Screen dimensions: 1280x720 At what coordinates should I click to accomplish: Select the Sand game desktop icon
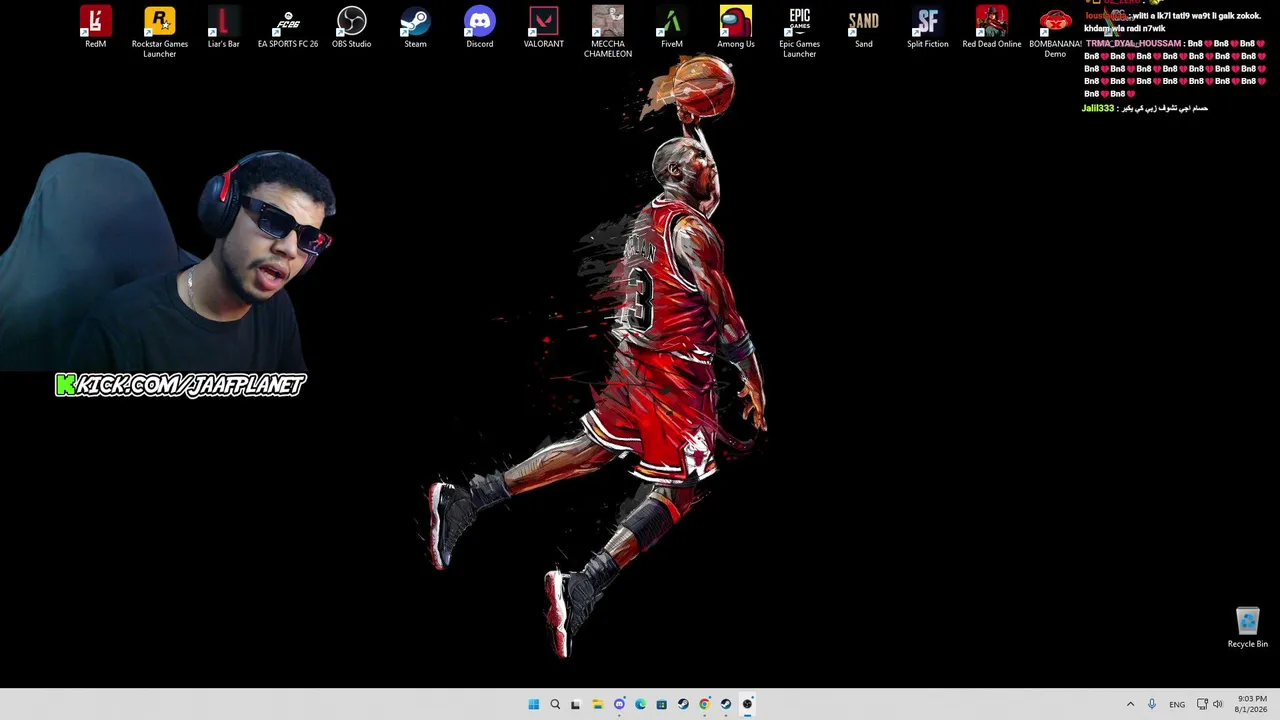click(x=864, y=28)
